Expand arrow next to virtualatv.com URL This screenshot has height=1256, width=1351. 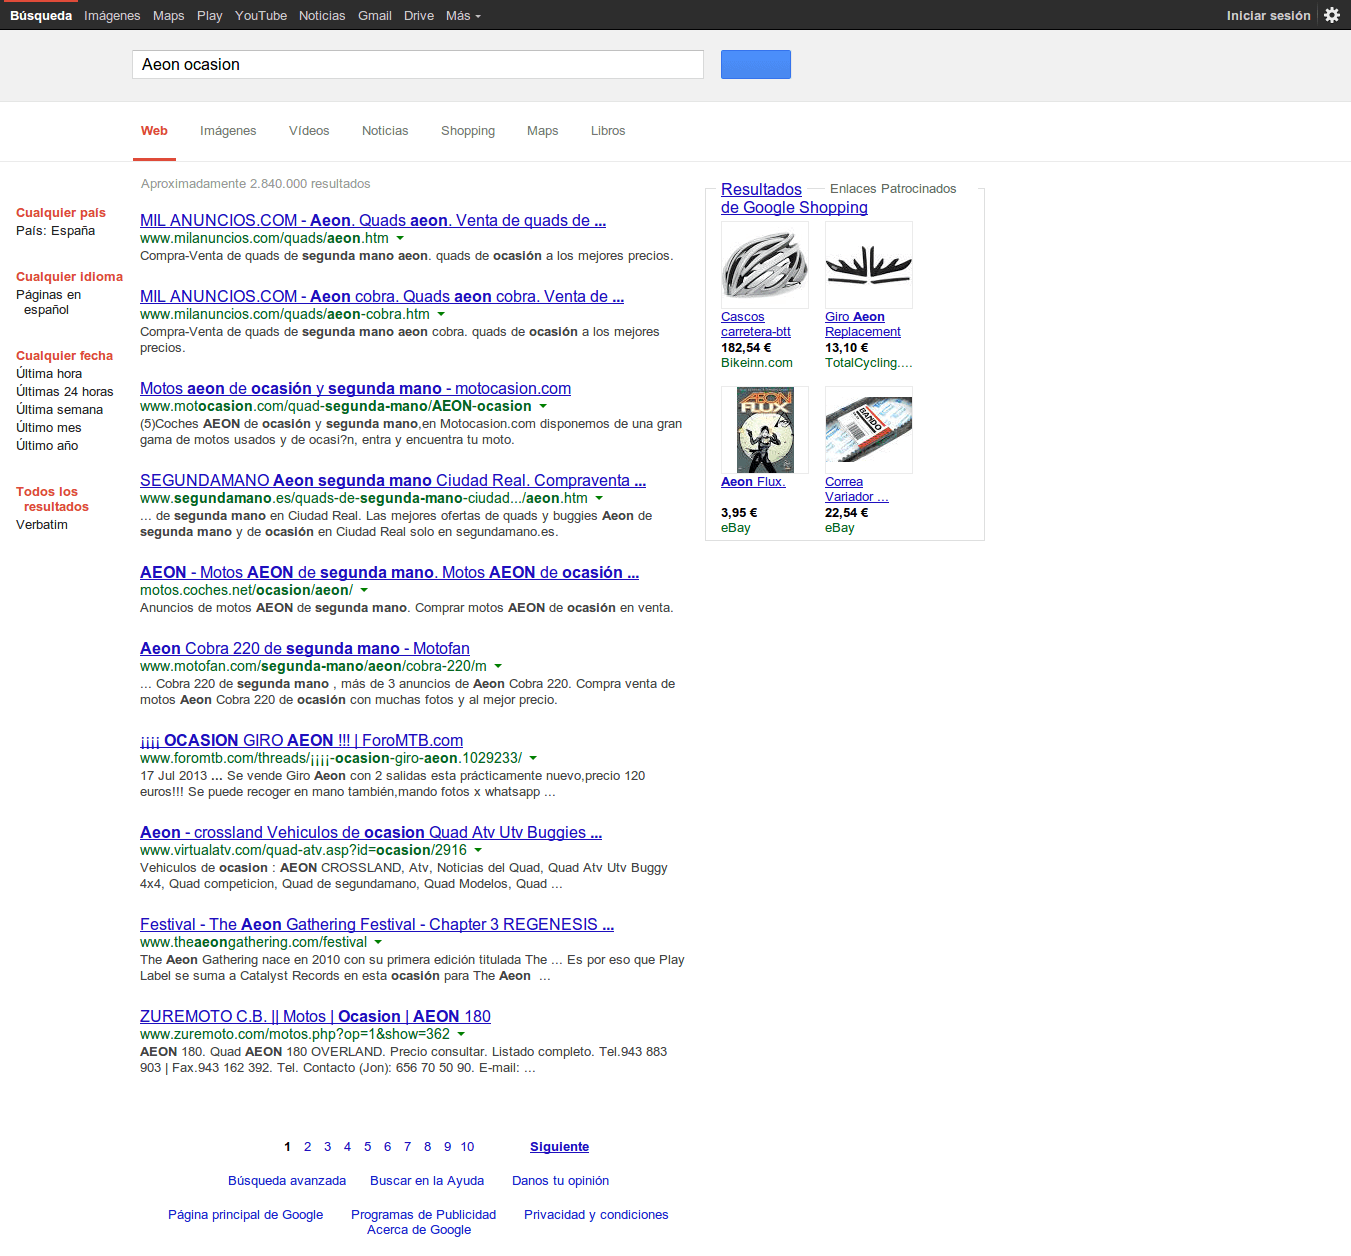(478, 850)
